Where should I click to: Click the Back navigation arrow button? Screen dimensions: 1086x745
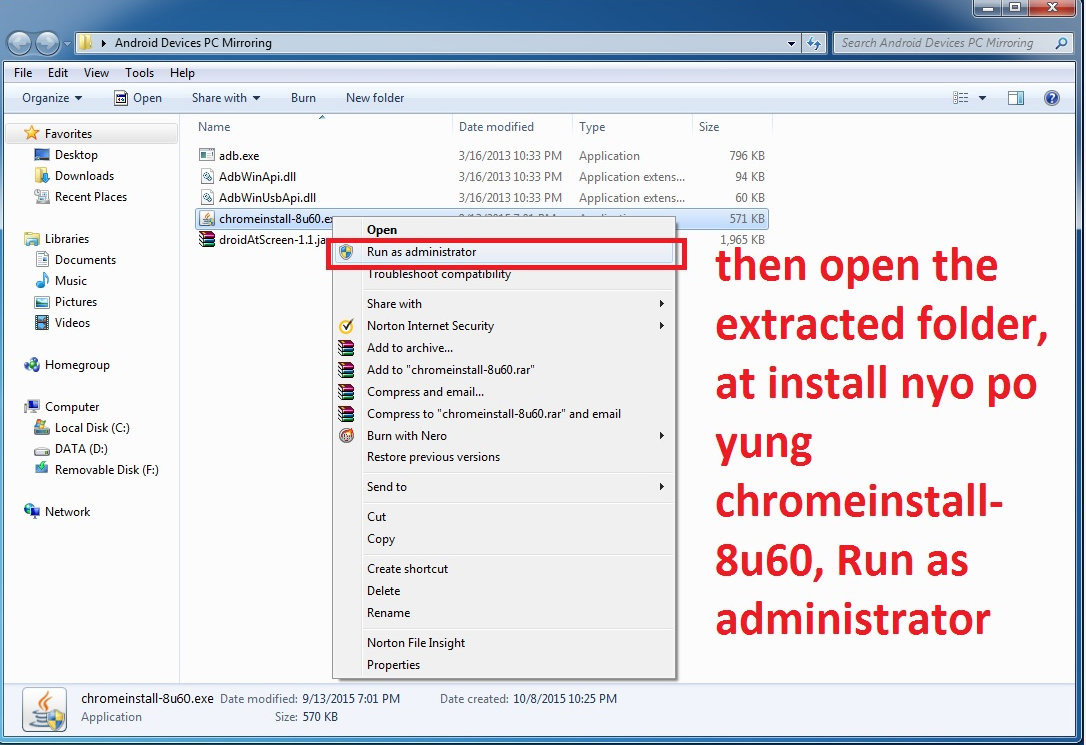(19, 44)
